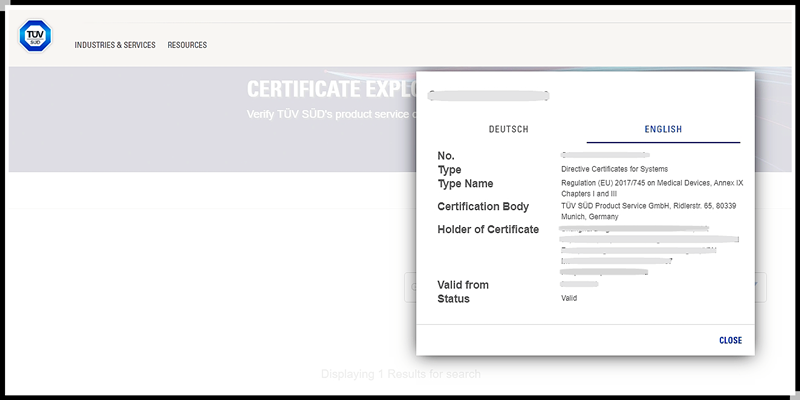800x400 pixels.
Task: Open Industries & Services menu
Action: click(x=115, y=45)
